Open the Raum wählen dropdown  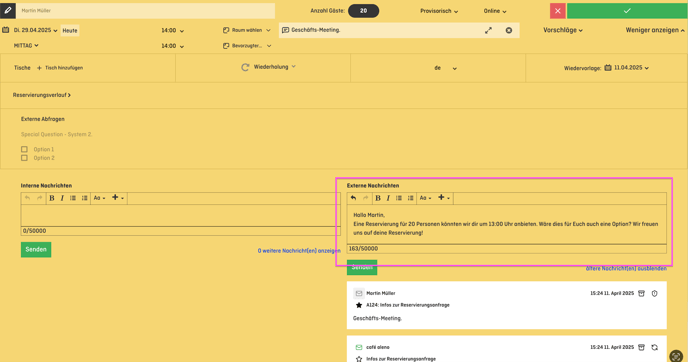click(x=247, y=30)
